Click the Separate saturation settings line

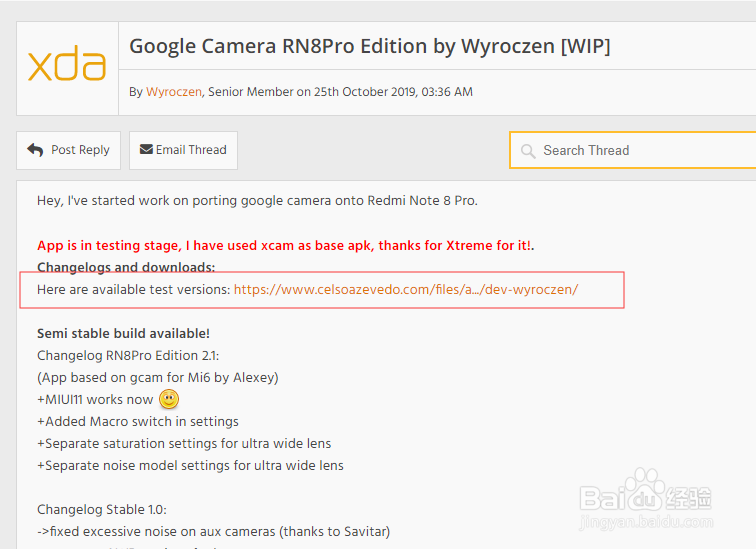184,443
